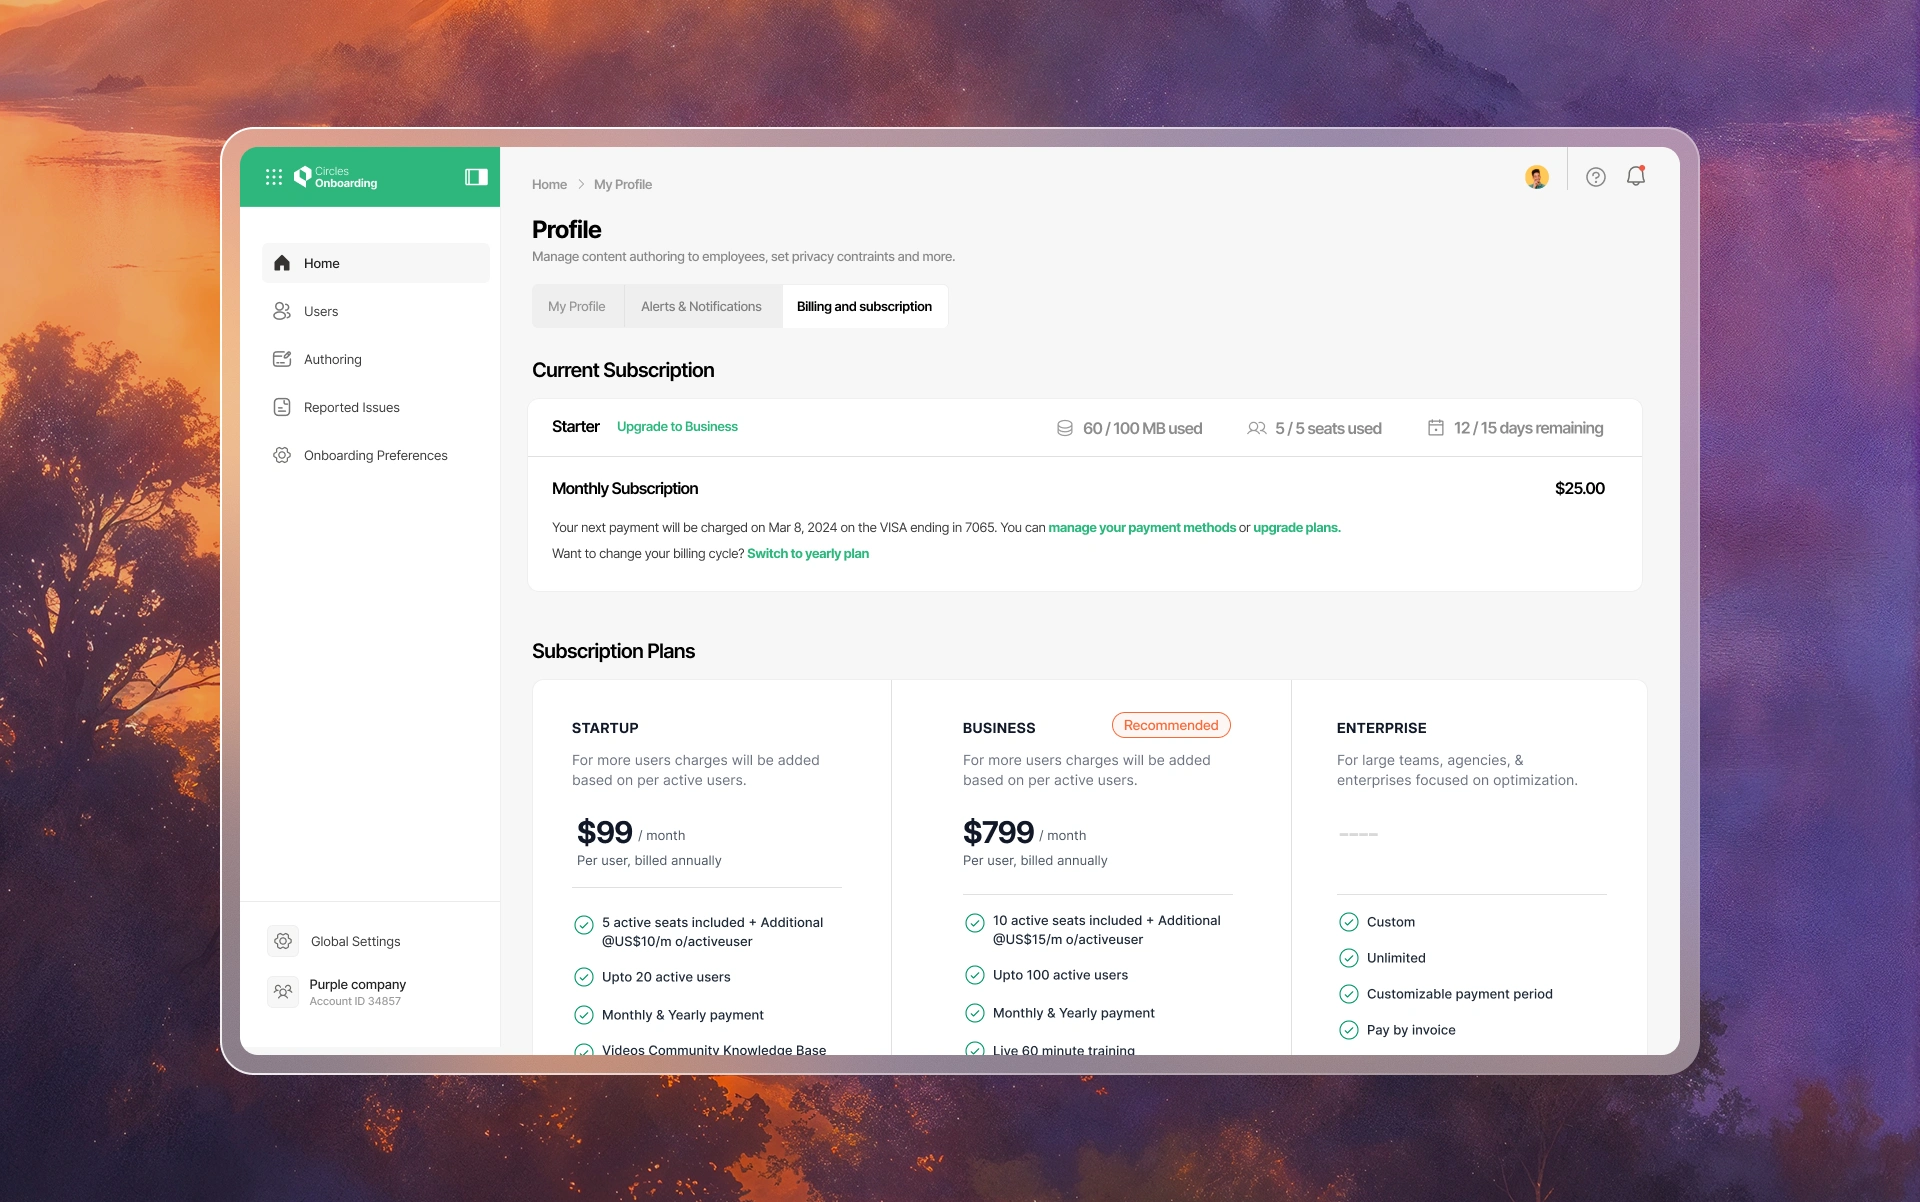Click check icon beside 'Customizable payment period'

[1349, 994]
